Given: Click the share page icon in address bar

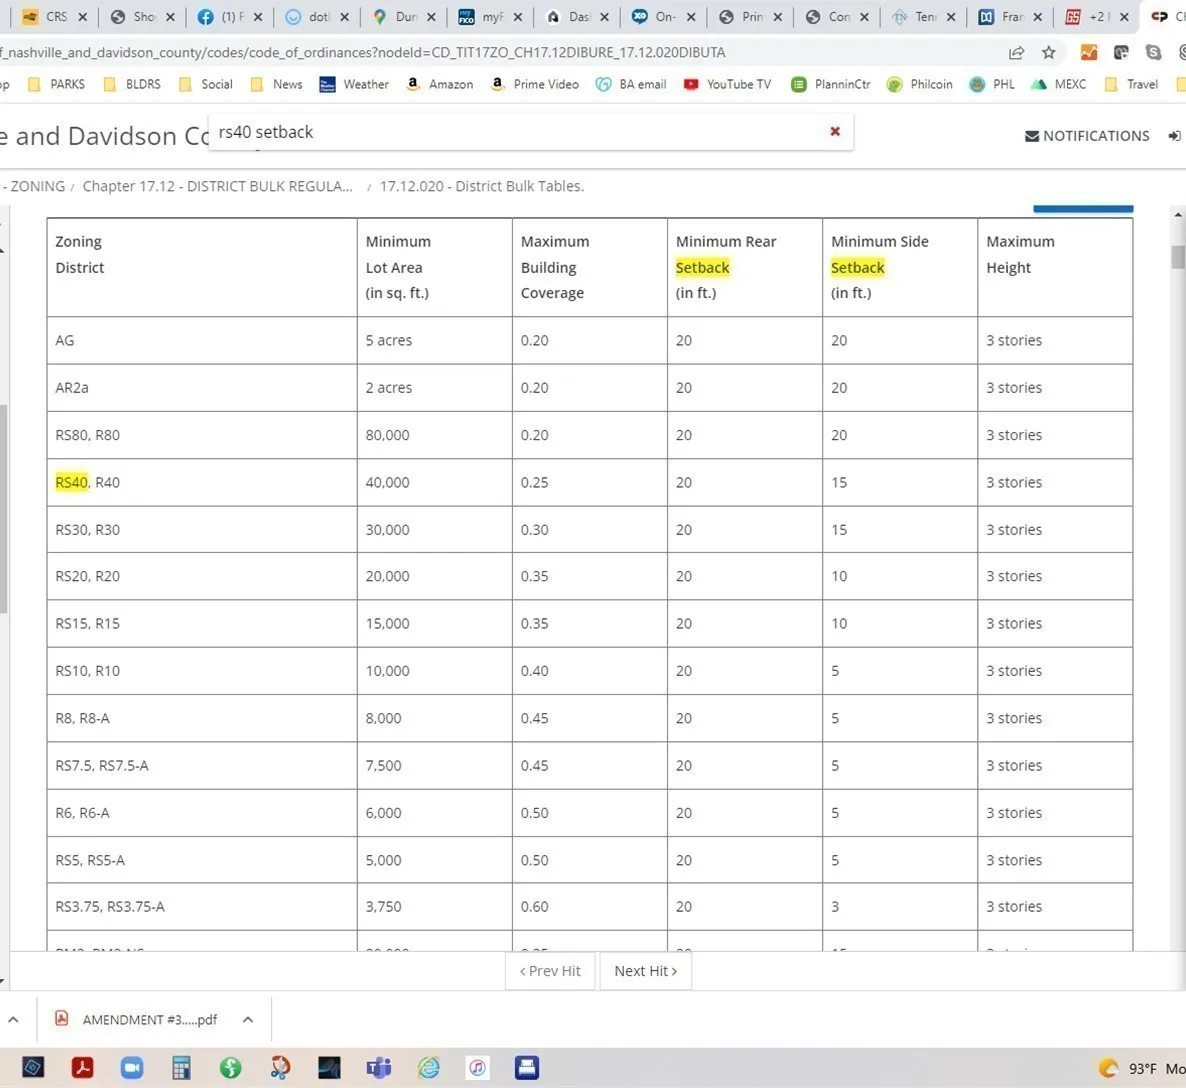Looking at the screenshot, I should point(1016,52).
